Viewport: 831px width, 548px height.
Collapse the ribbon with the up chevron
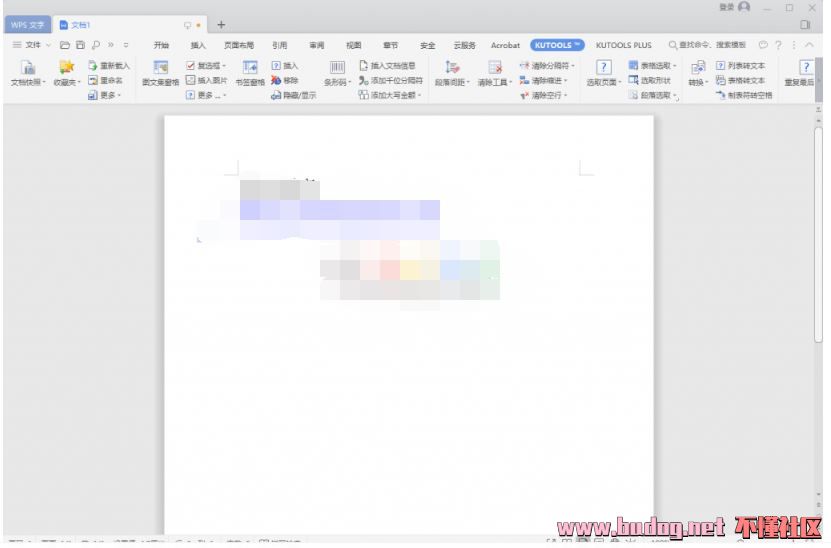(x=809, y=45)
